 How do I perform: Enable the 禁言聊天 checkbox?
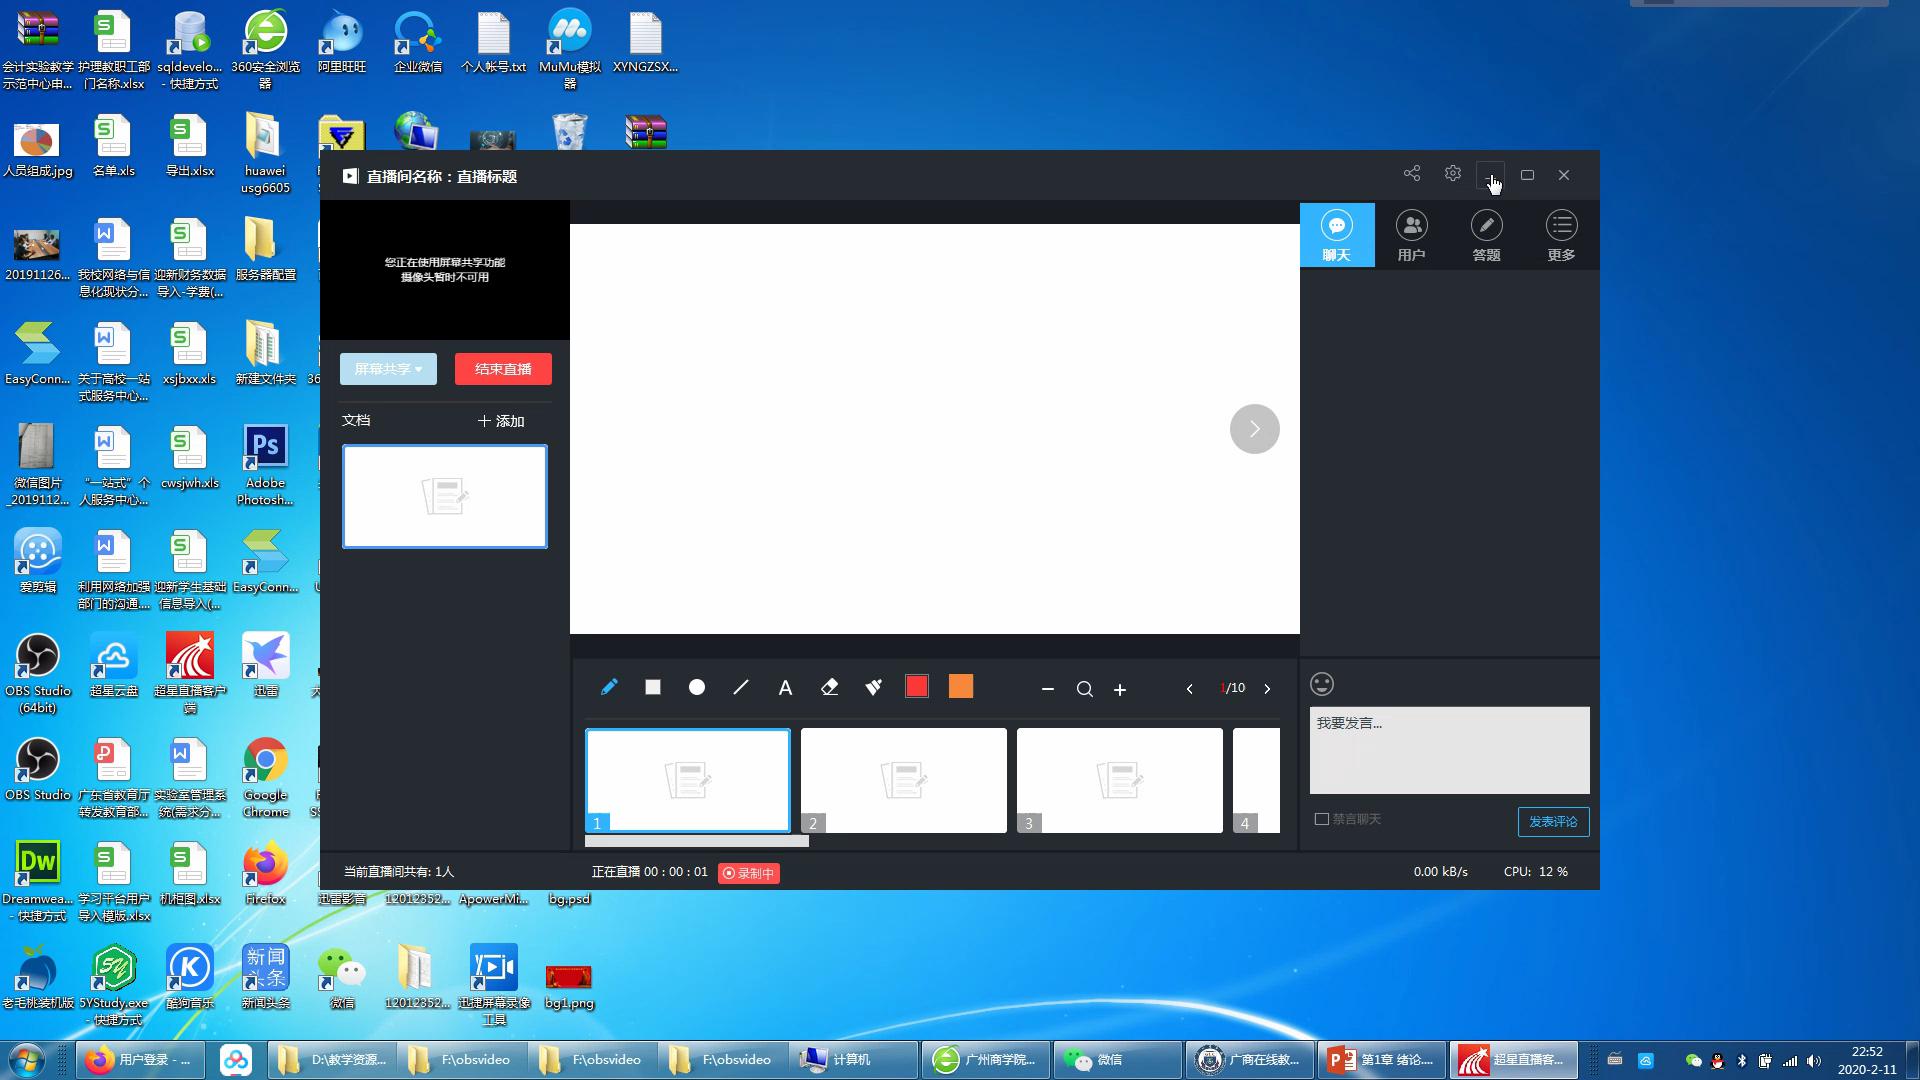point(1322,819)
